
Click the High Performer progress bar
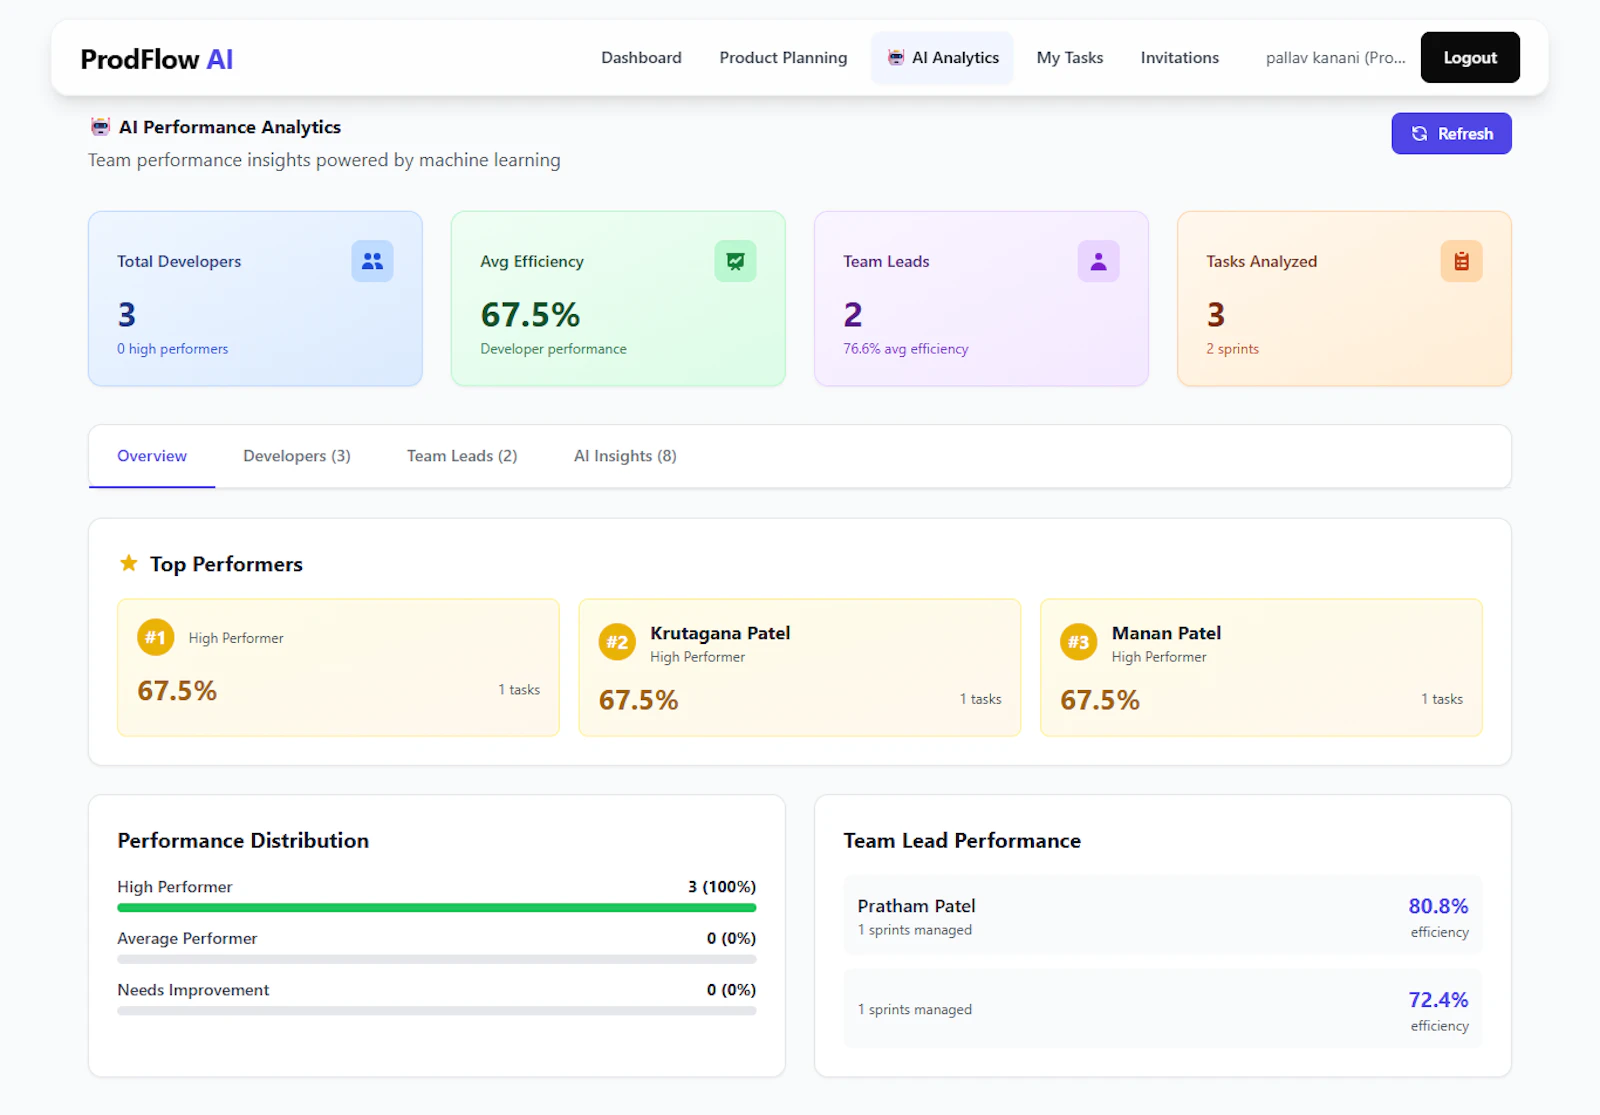(436, 908)
